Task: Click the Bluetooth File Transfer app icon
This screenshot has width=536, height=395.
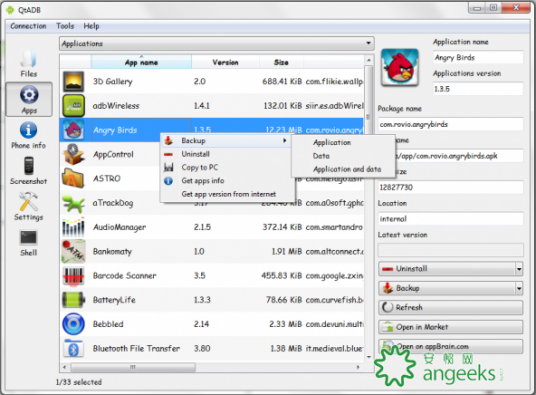Action: 73,349
